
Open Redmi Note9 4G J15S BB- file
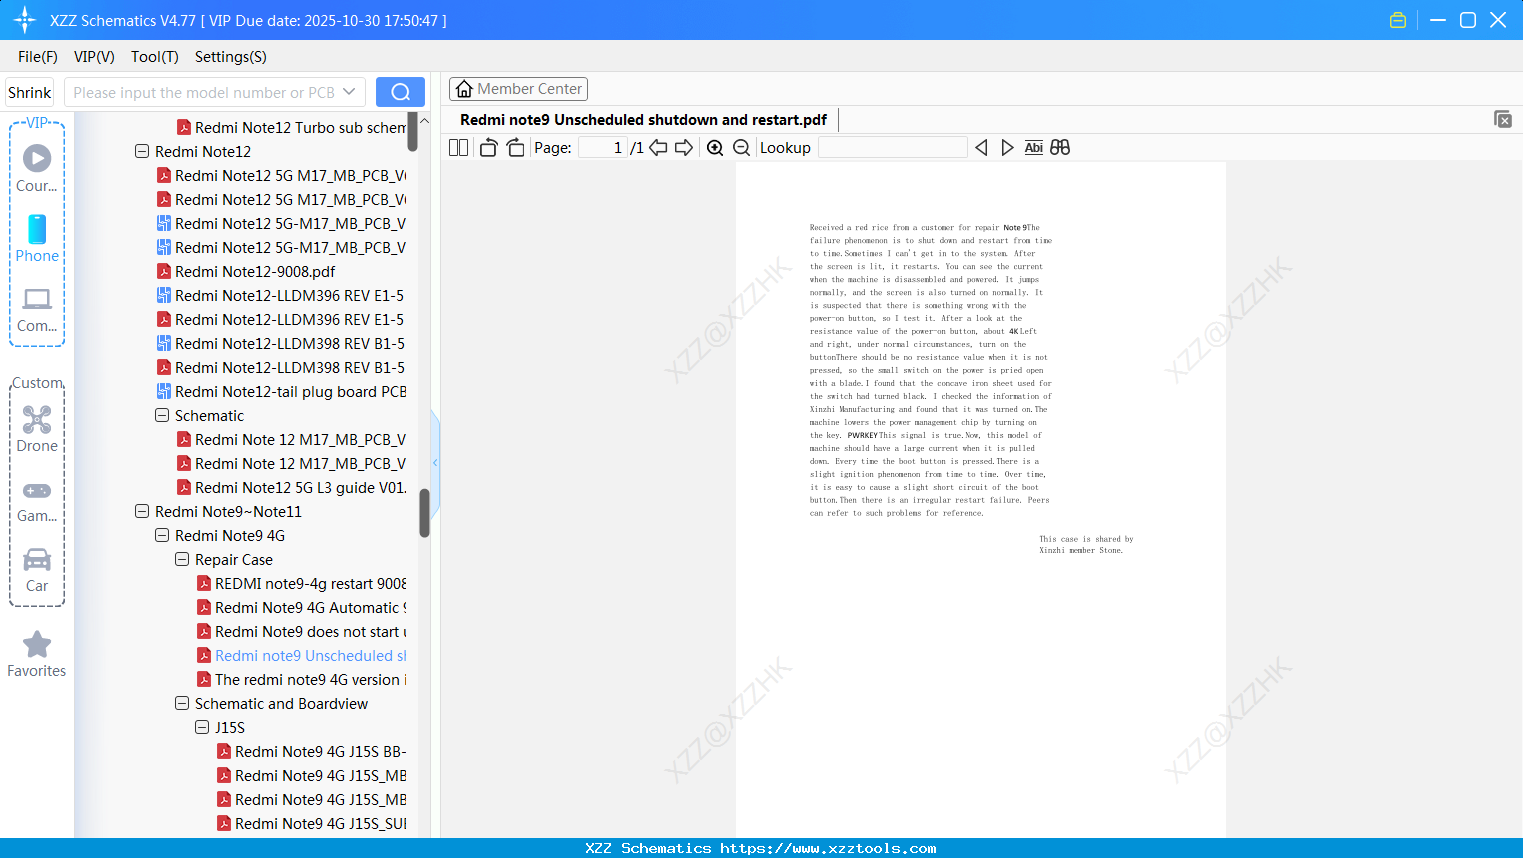[x=311, y=752]
